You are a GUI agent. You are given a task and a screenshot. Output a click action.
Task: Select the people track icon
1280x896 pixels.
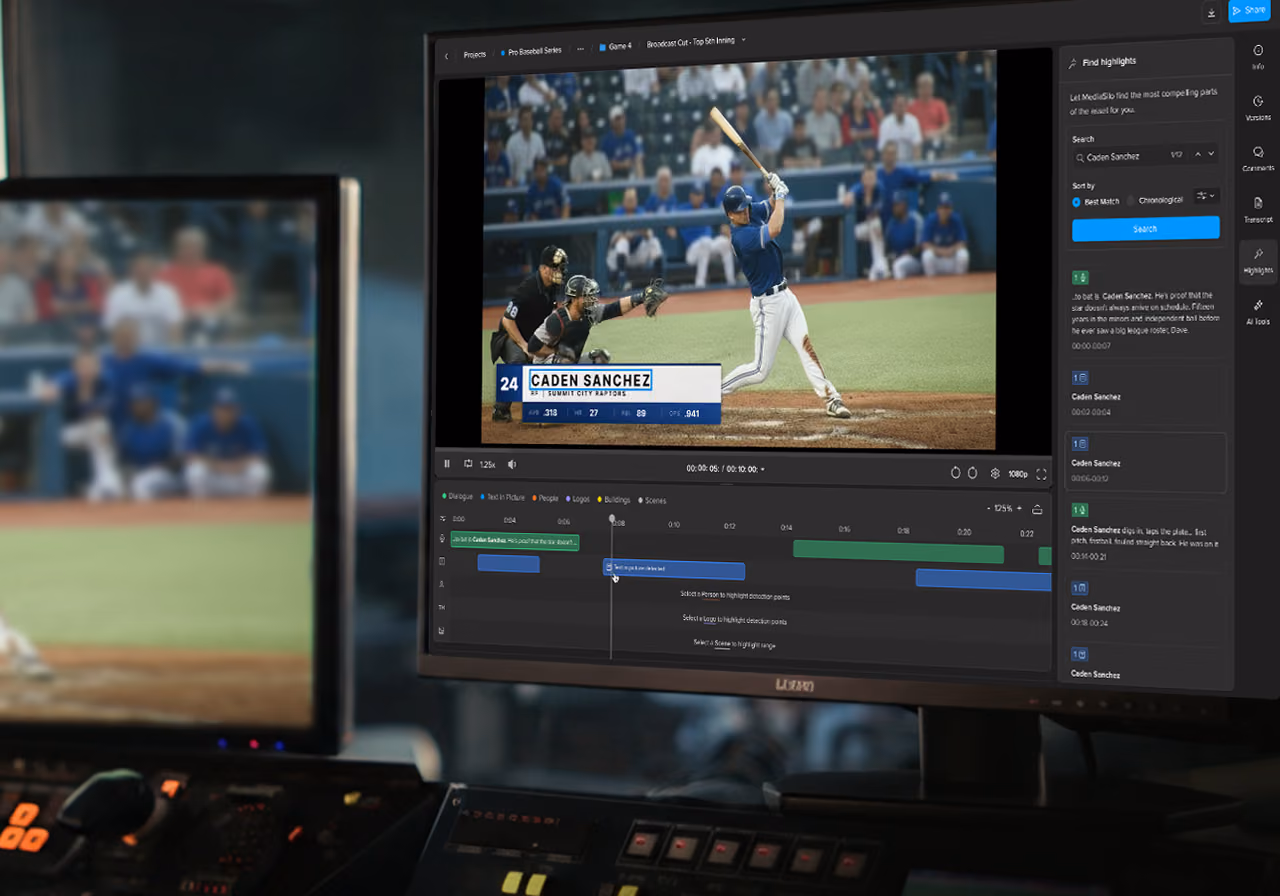click(442, 585)
